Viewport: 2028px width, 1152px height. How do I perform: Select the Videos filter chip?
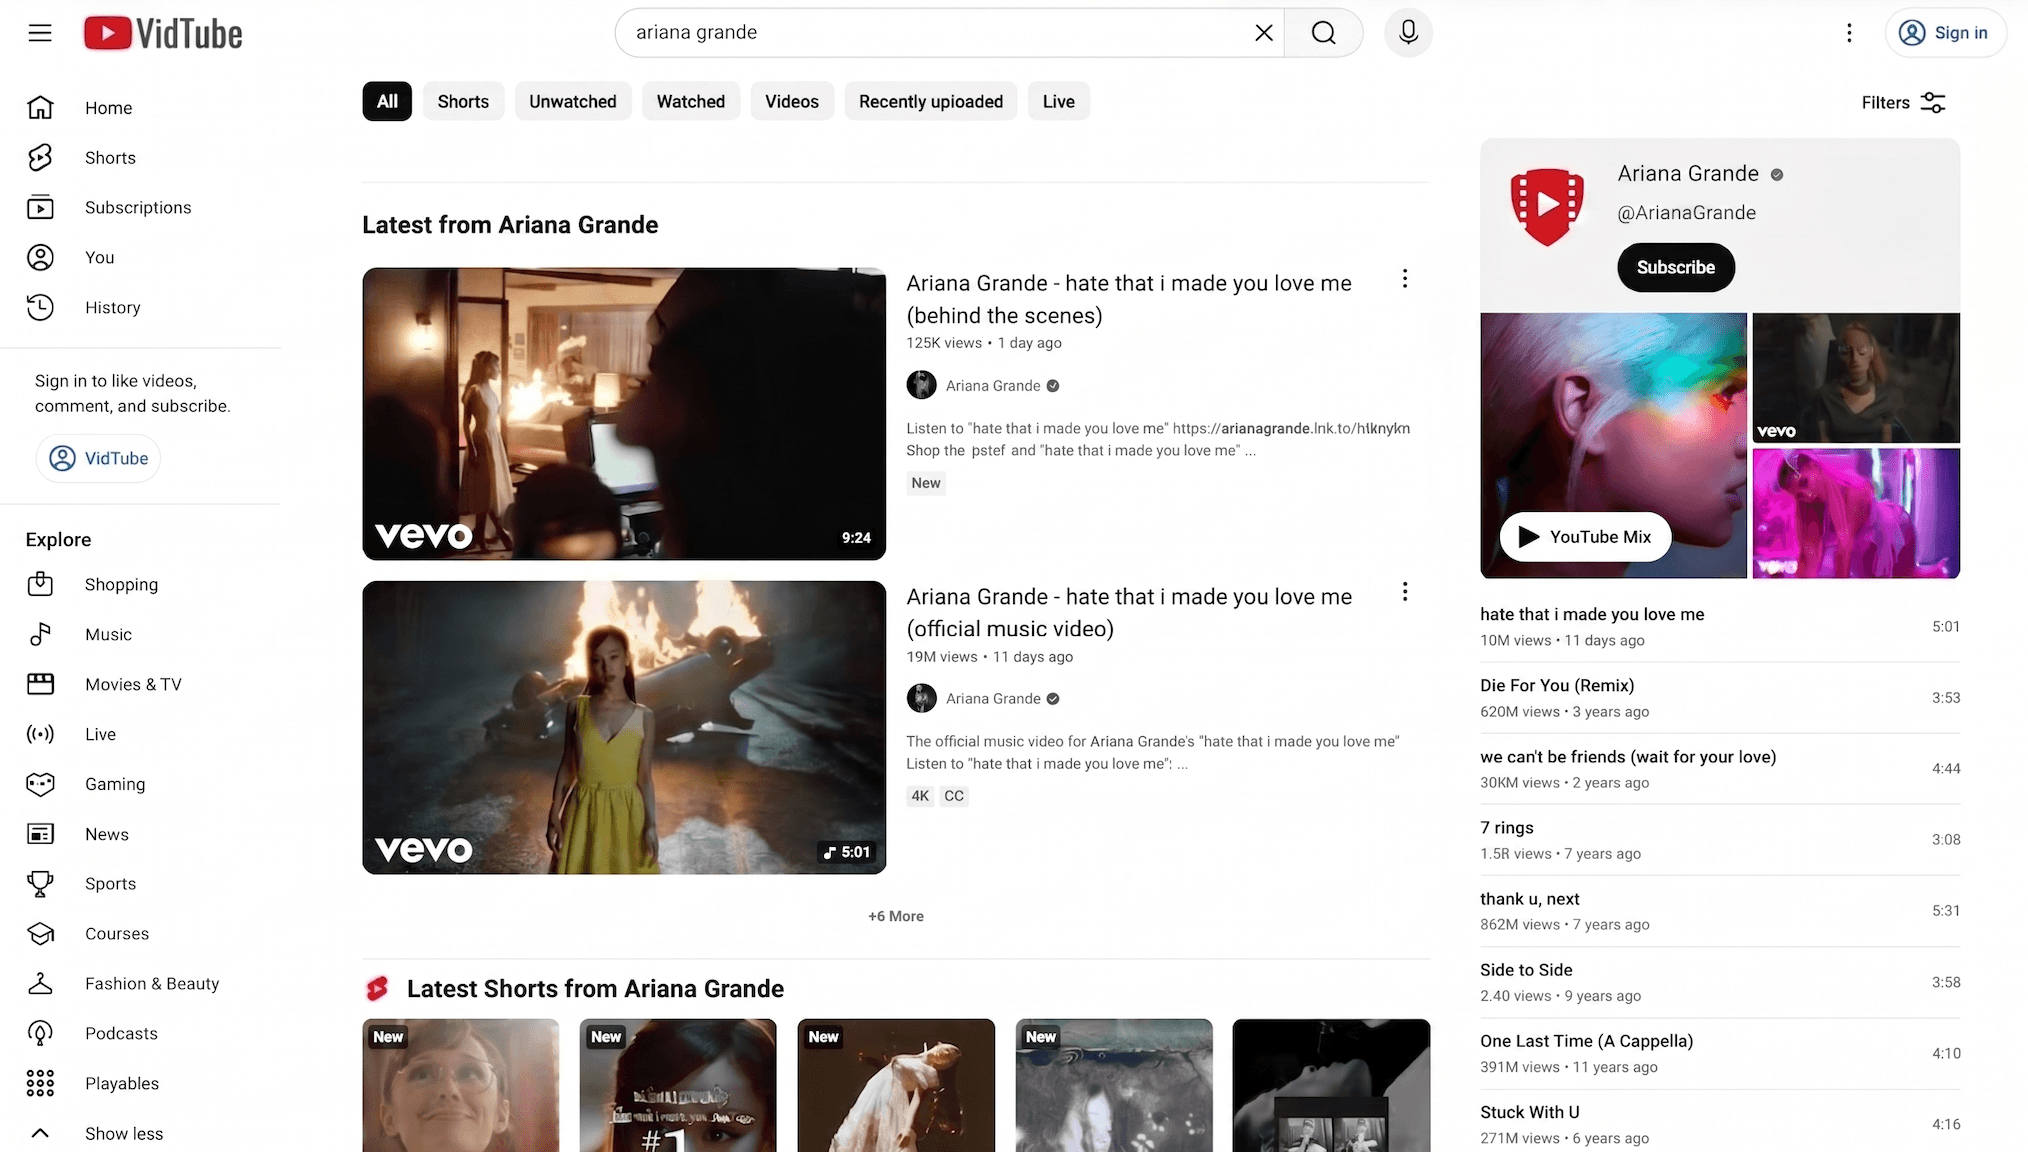792,102
